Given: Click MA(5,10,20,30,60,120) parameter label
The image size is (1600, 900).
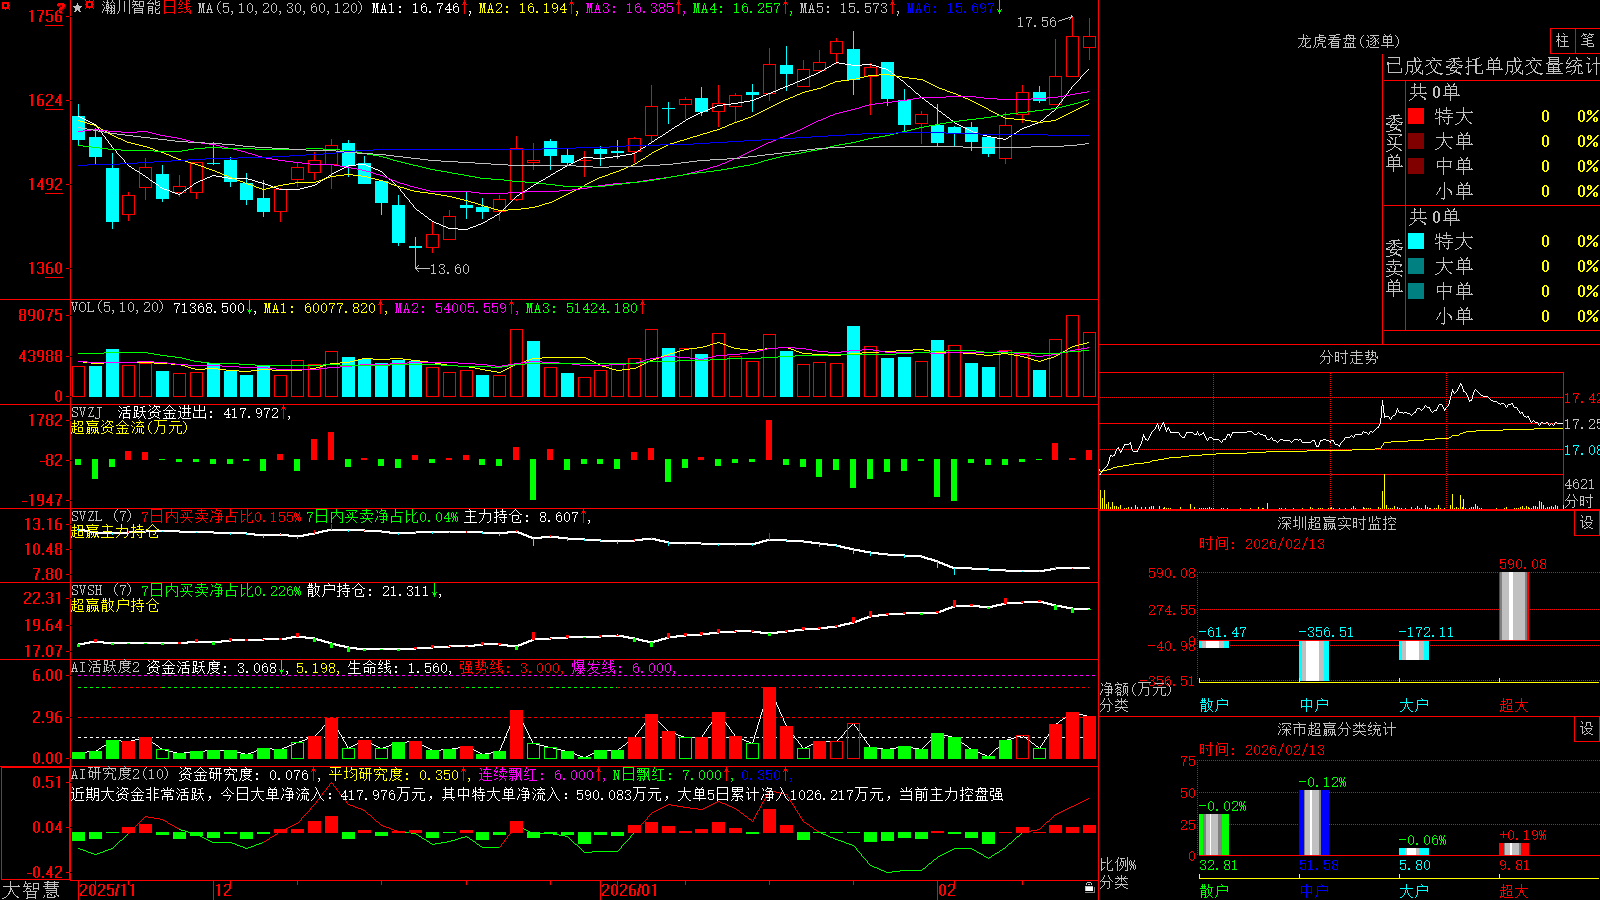Looking at the screenshot, I should pos(281,8).
